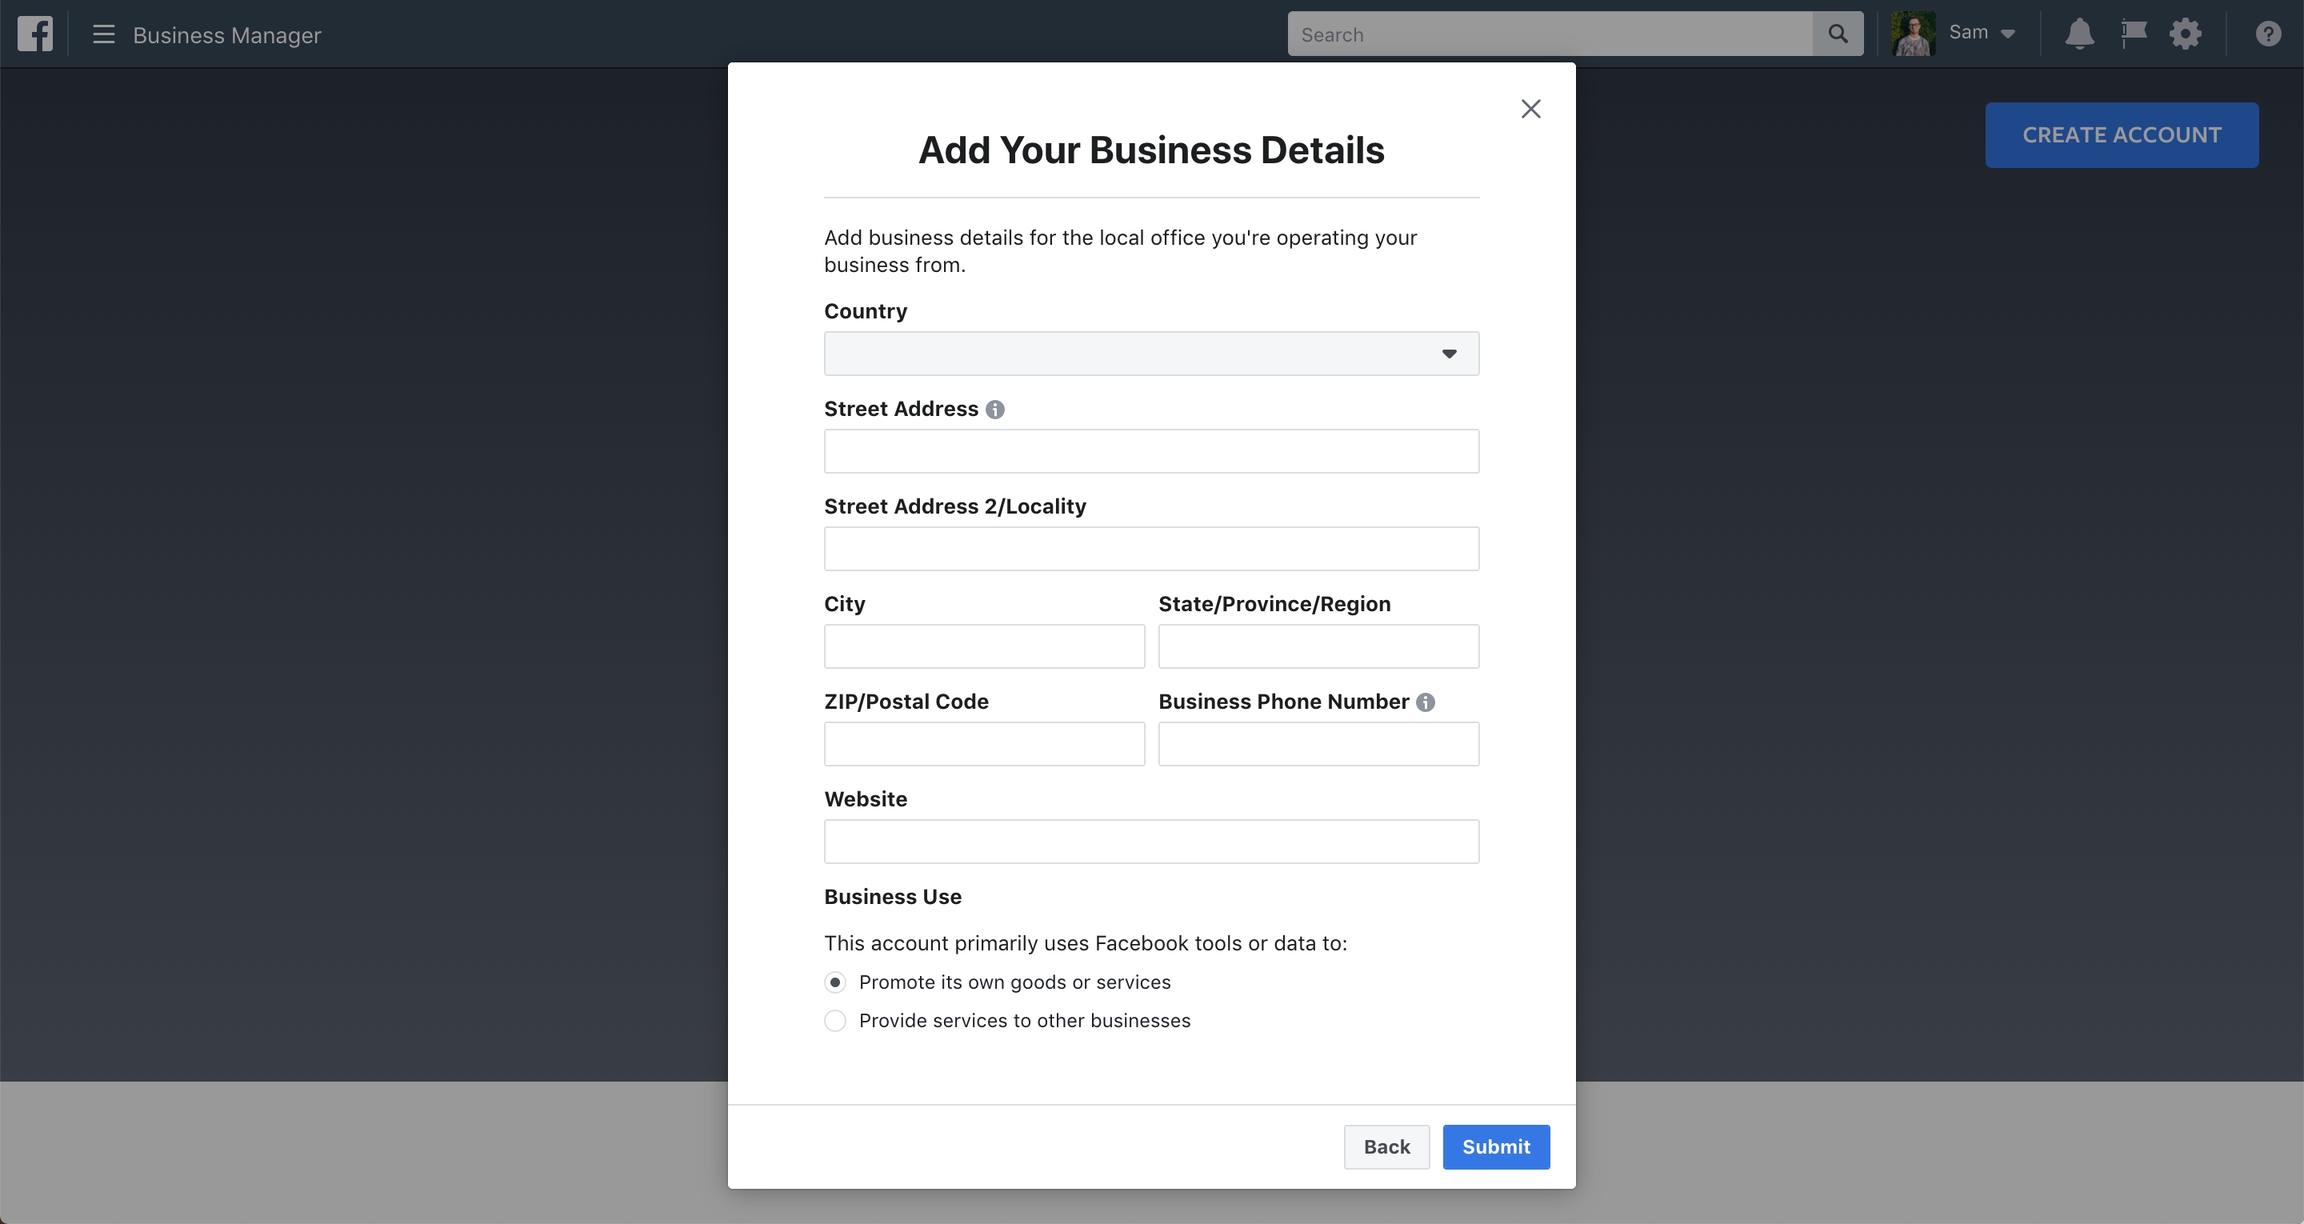
Task: Open the hamburger menu beside Business Manager
Action: 103,35
